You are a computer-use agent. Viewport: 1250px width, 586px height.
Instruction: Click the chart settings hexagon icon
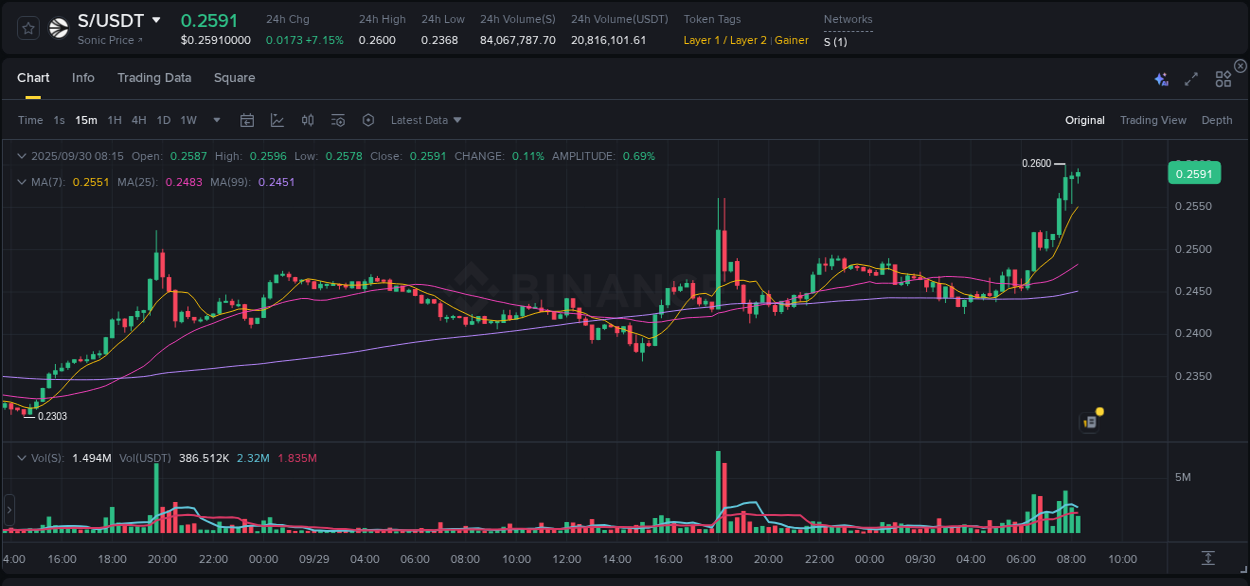[368, 120]
